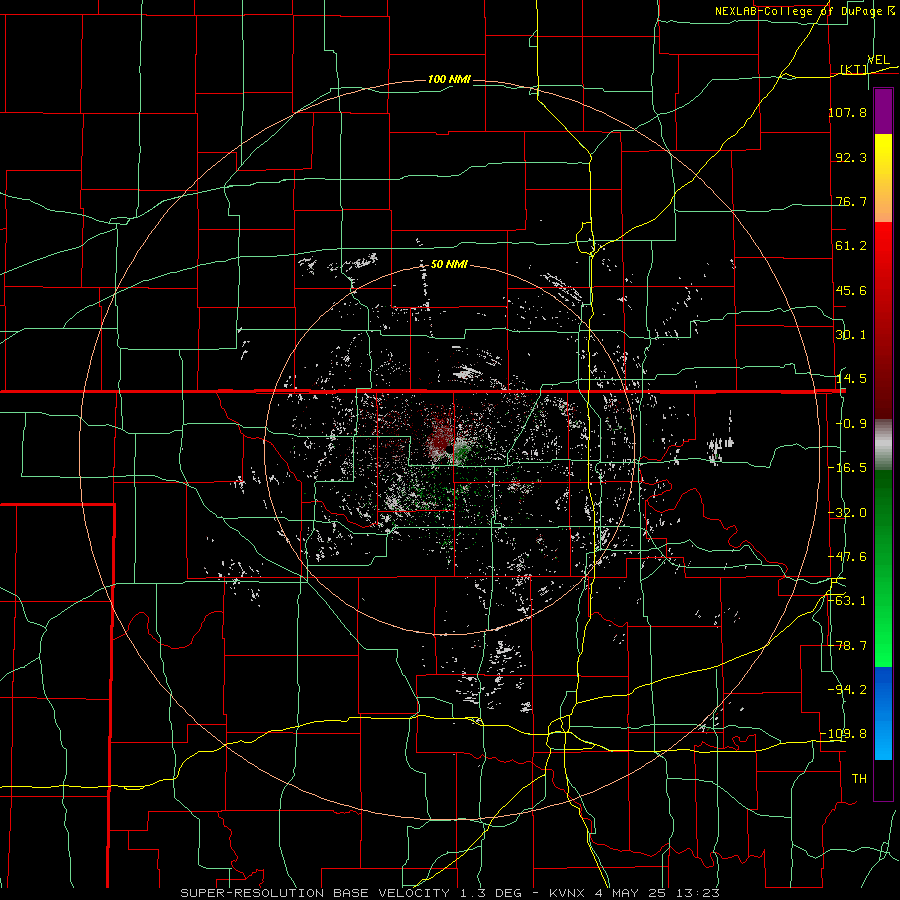The width and height of the screenshot is (900, 900).
Task: Click the -32.0 velocity scale value
Action: 847,513
